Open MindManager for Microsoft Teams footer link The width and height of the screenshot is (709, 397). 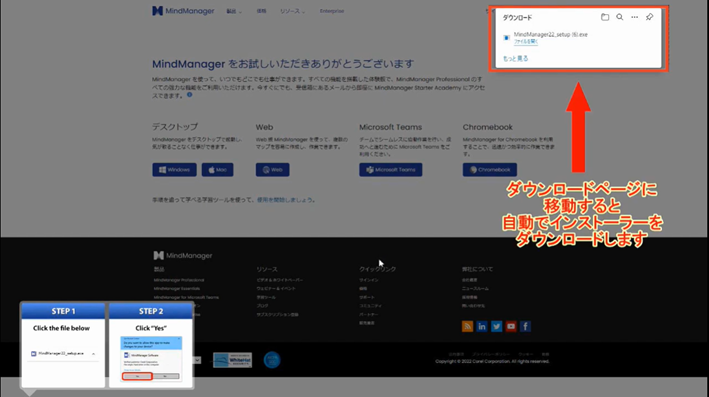[x=186, y=297]
